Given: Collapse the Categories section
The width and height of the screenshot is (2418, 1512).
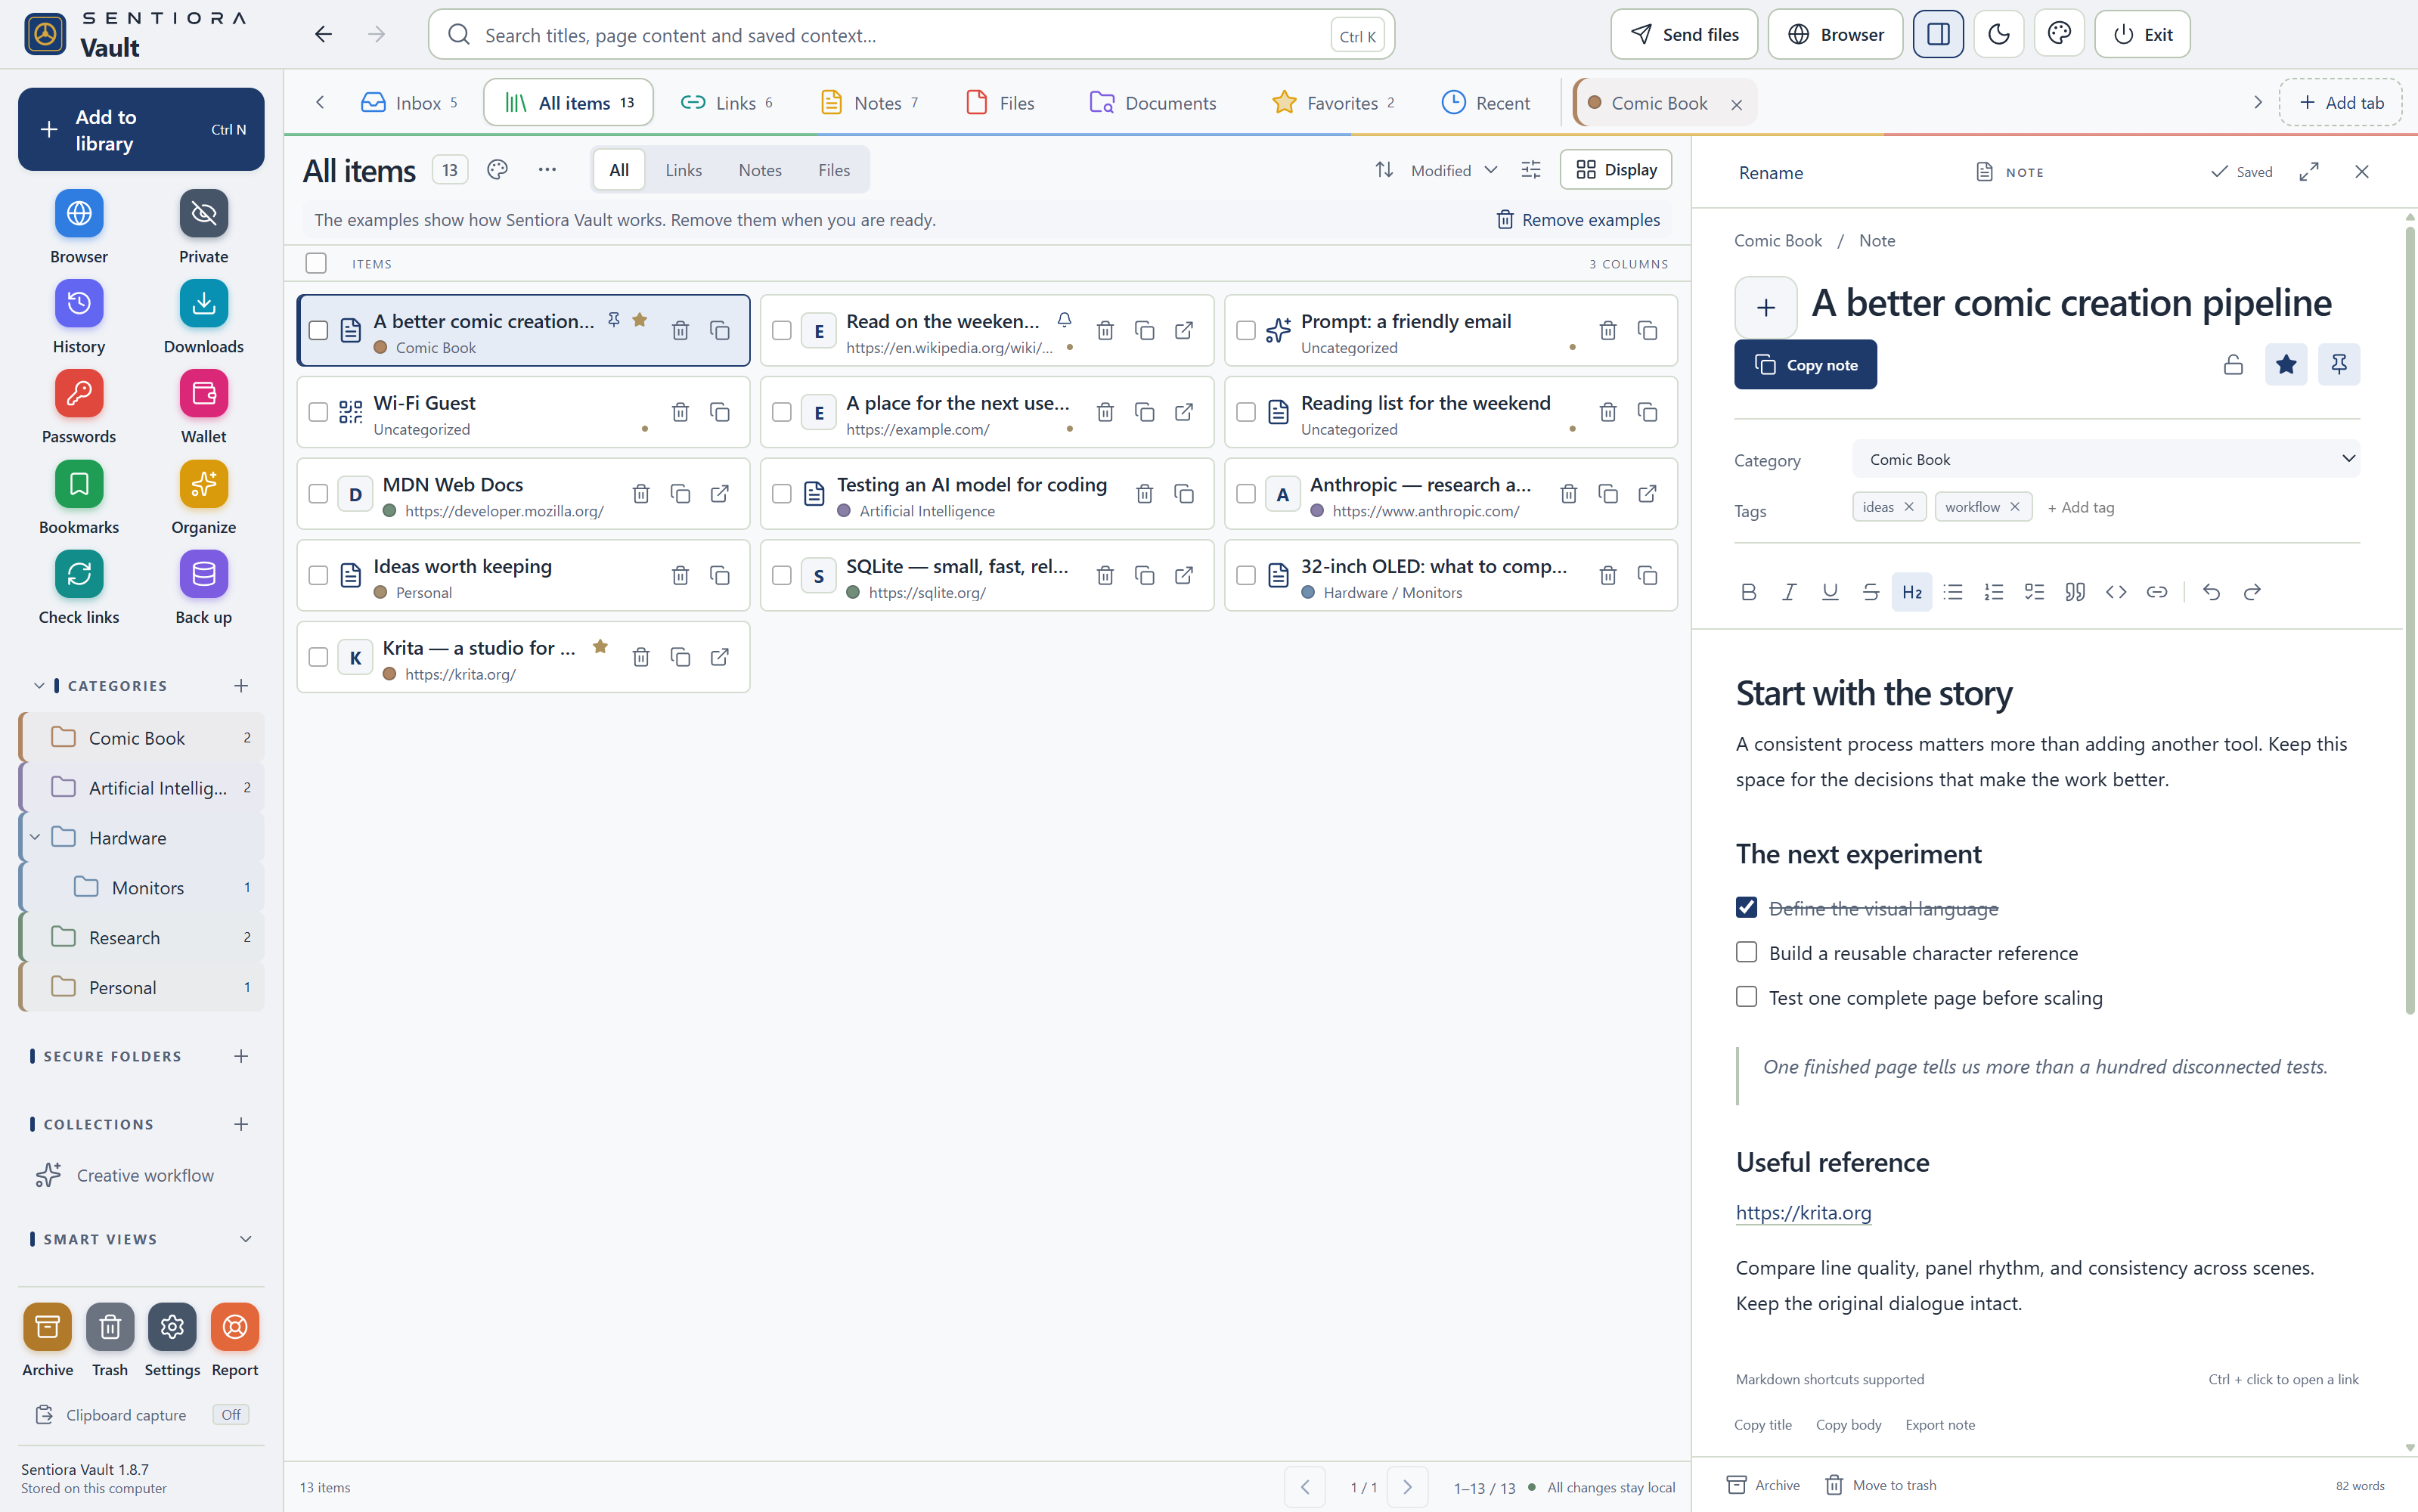Looking at the screenshot, I should [x=39, y=686].
